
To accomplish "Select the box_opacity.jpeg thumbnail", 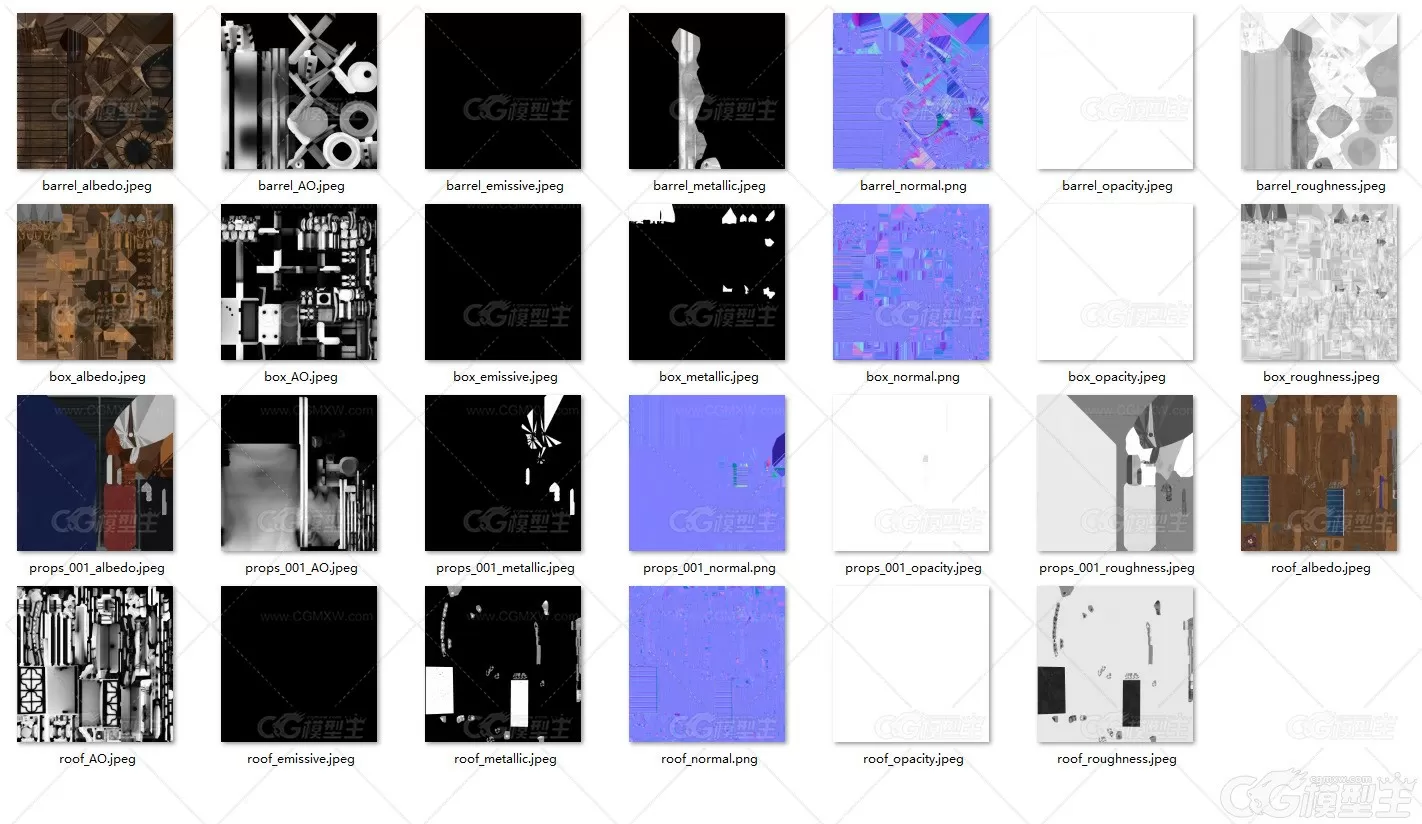I will point(1115,282).
